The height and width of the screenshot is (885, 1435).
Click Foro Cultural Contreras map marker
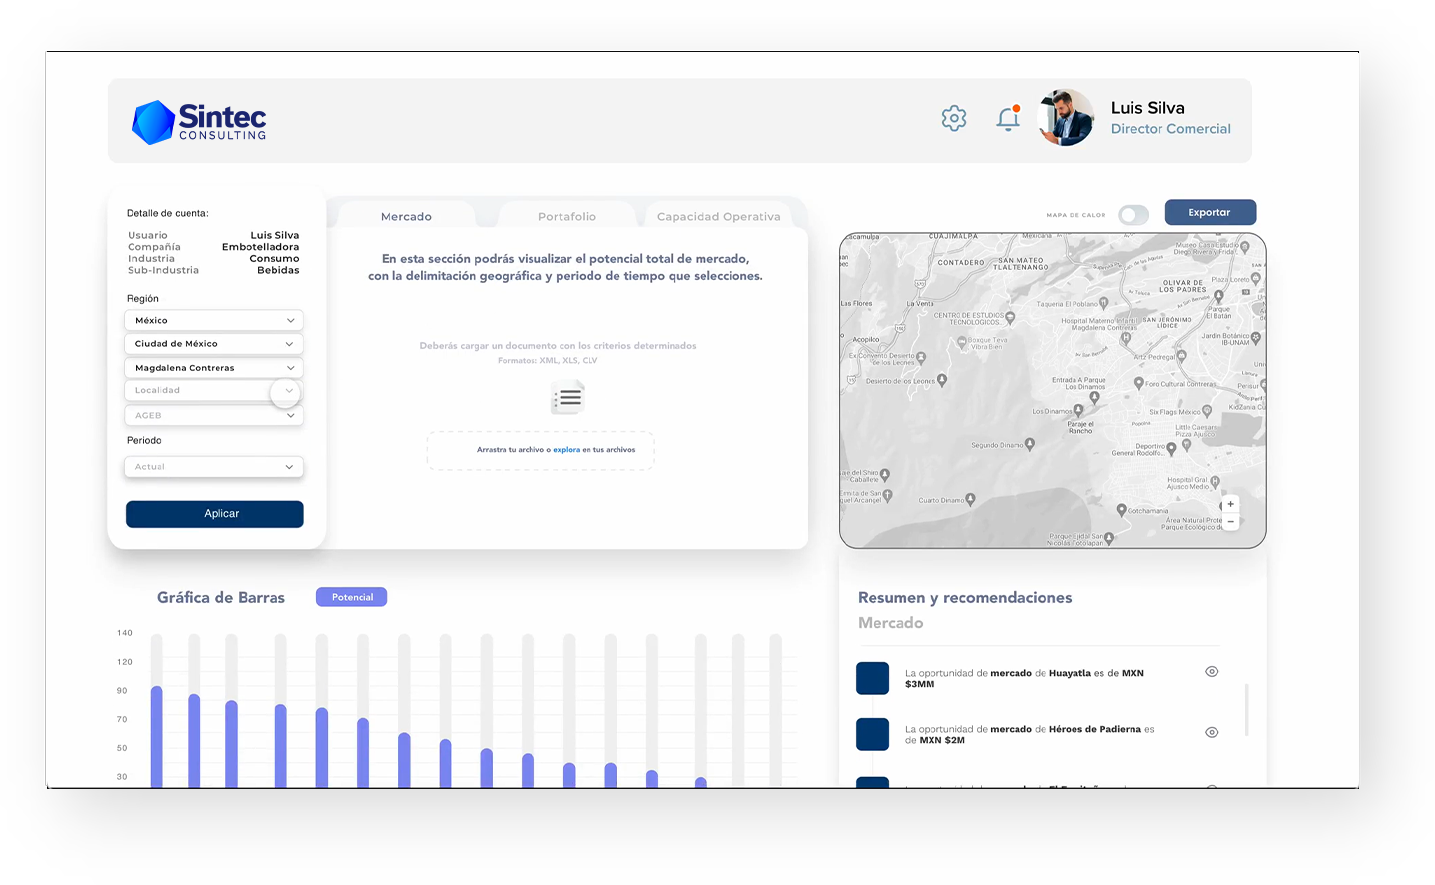click(x=1139, y=383)
